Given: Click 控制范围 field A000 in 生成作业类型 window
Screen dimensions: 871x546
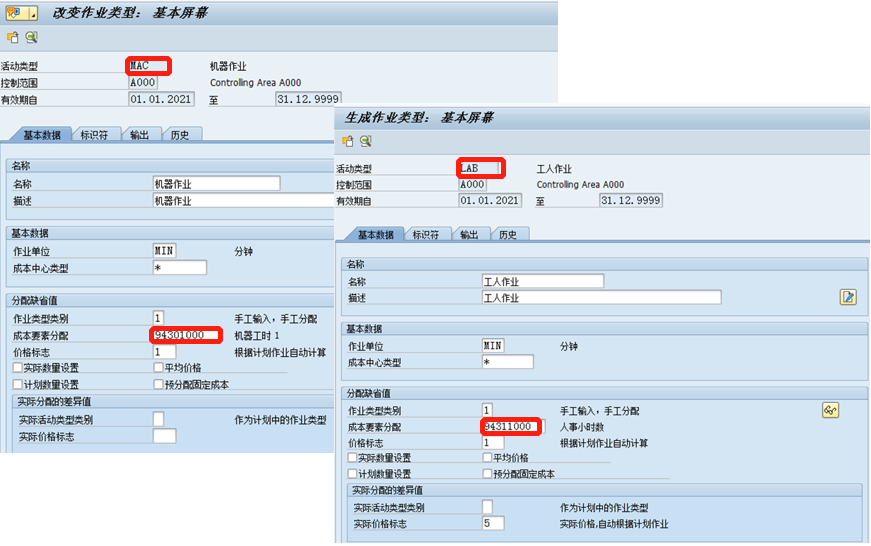Looking at the screenshot, I should (473, 184).
